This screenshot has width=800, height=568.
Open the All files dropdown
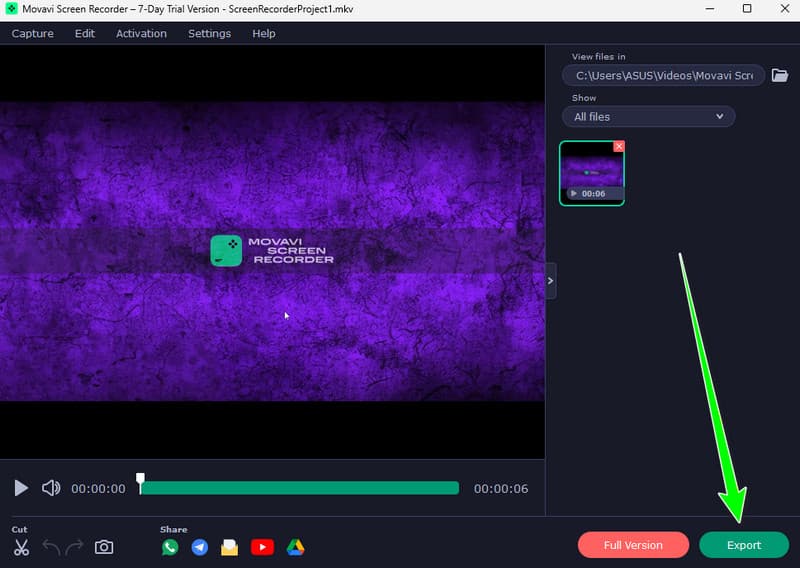pyautogui.click(x=648, y=116)
